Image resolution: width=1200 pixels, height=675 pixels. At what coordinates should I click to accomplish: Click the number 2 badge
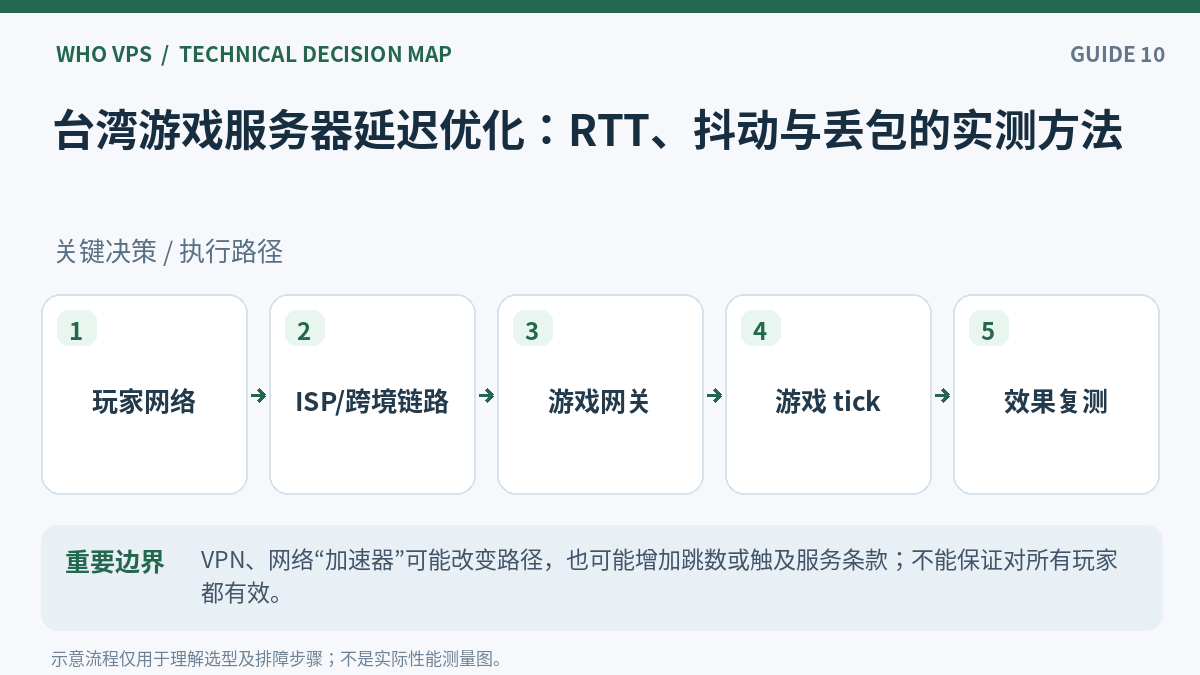(305, 330)
